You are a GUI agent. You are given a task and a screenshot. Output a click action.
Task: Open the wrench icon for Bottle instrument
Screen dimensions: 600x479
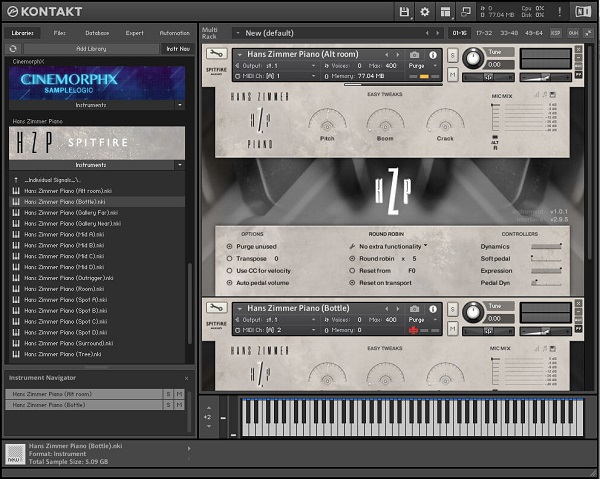(x=217, y=308)
